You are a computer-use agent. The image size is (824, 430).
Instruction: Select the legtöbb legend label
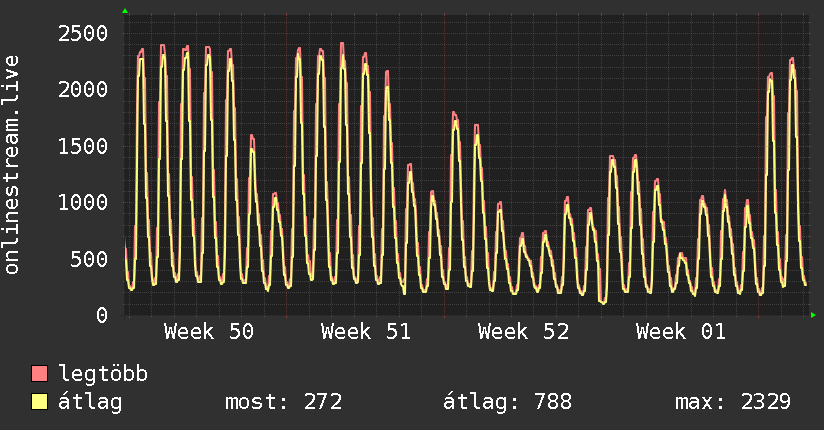click(x=103, y=373)
